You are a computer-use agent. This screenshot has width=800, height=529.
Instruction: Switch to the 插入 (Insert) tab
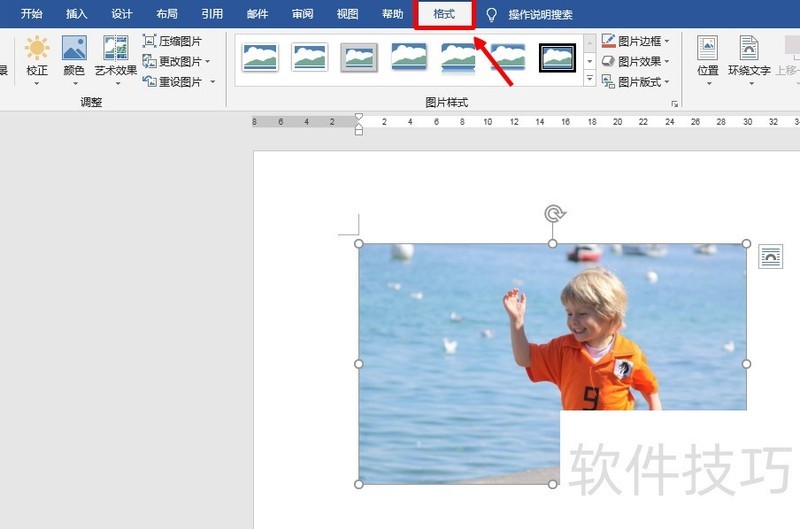(76, 14)
